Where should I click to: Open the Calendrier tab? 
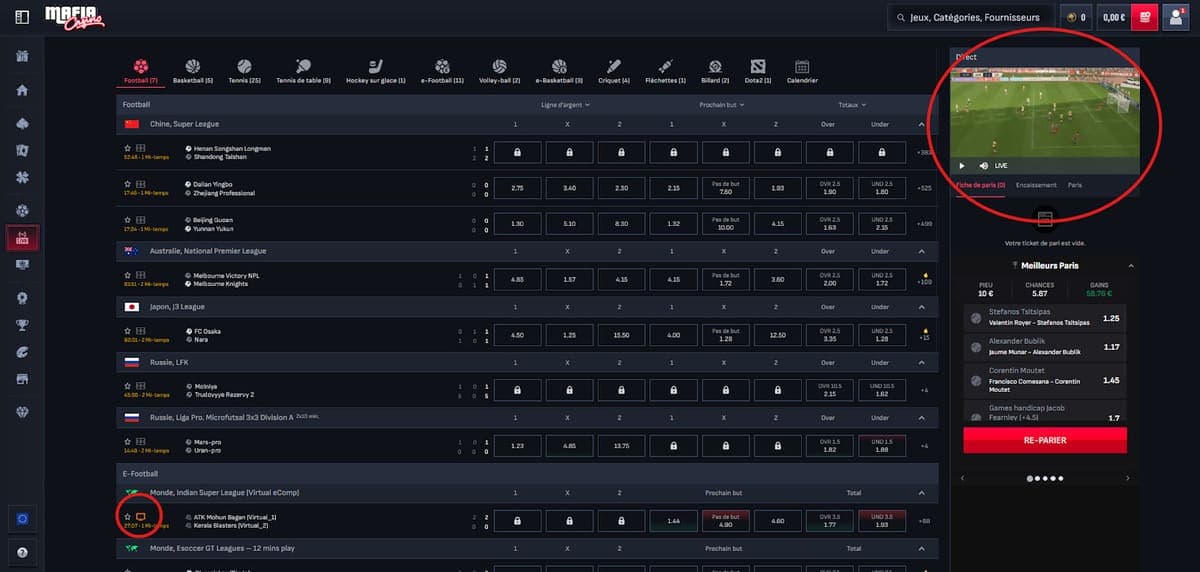pos(802,71)
